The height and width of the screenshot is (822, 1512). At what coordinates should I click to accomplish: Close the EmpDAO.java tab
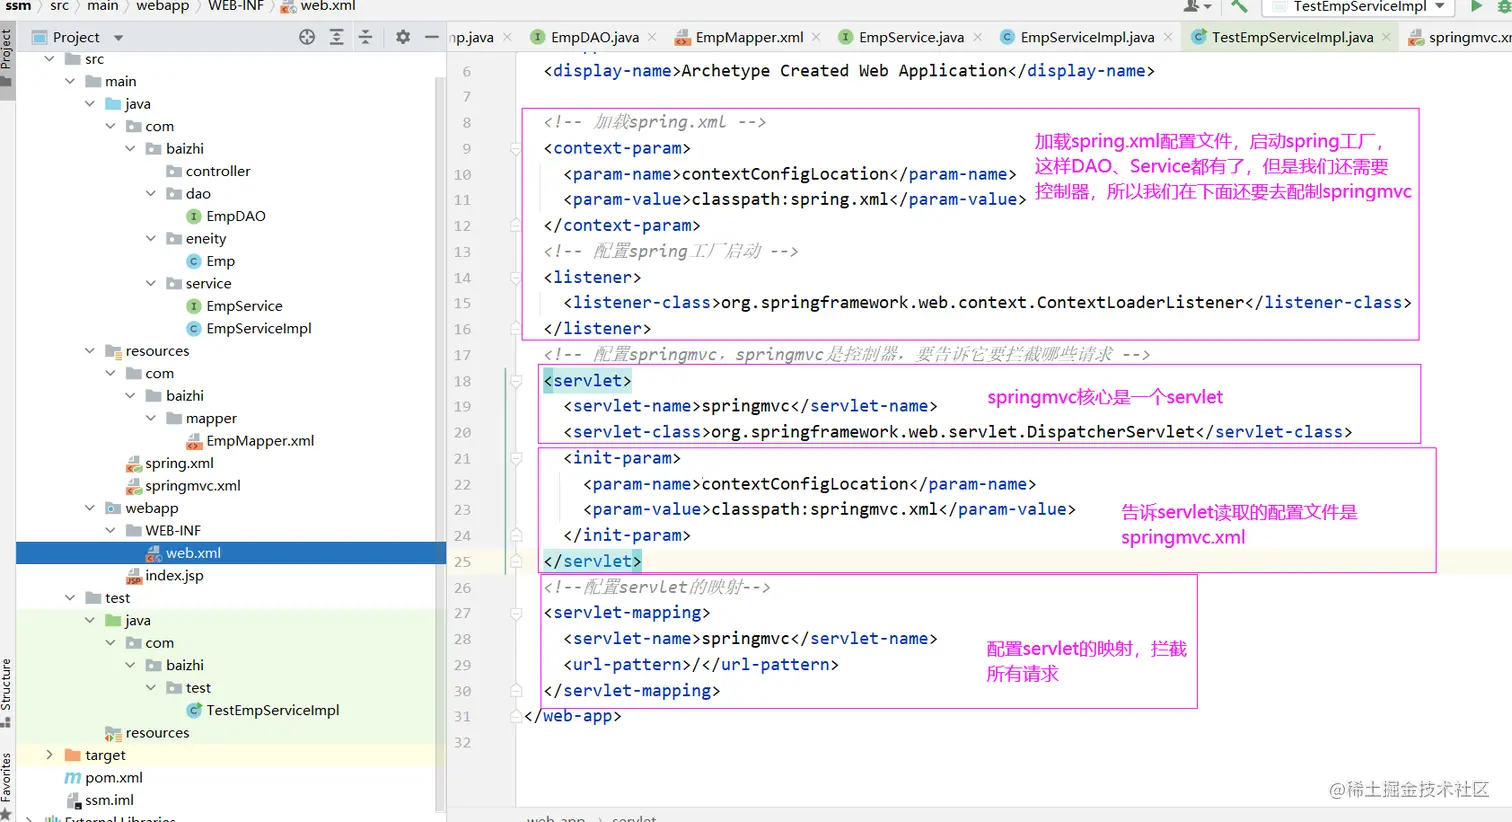[652, 37]
